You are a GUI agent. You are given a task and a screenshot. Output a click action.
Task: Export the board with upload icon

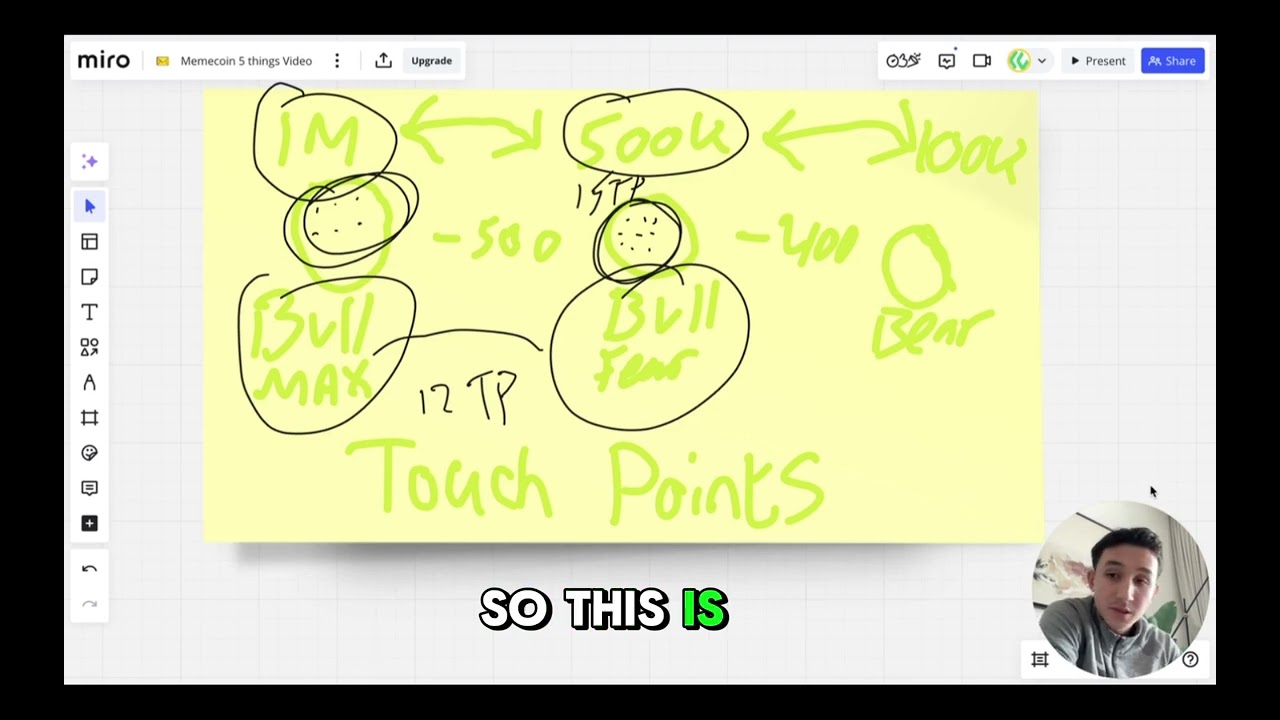tap(383, 61)
